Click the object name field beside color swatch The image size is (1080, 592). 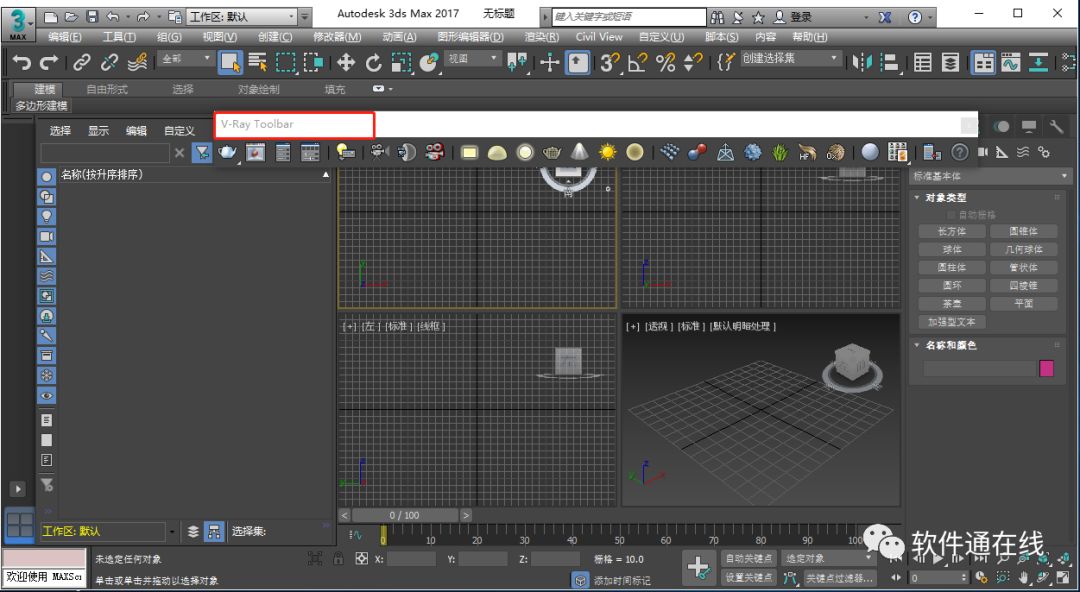point(979,368)
